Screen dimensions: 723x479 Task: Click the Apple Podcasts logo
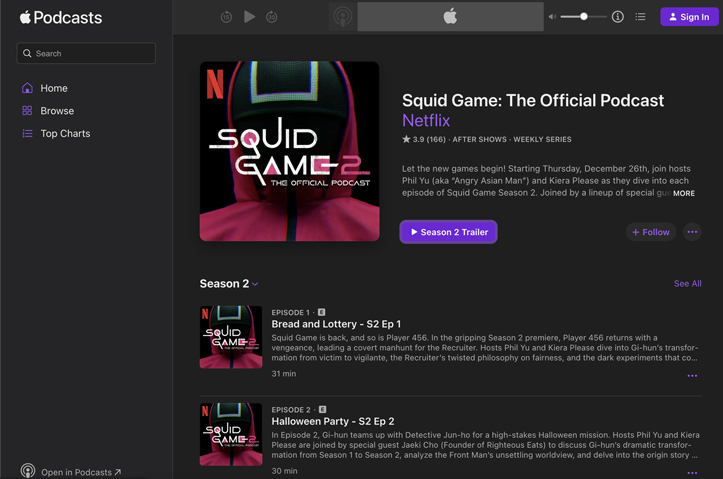[60, 18]
